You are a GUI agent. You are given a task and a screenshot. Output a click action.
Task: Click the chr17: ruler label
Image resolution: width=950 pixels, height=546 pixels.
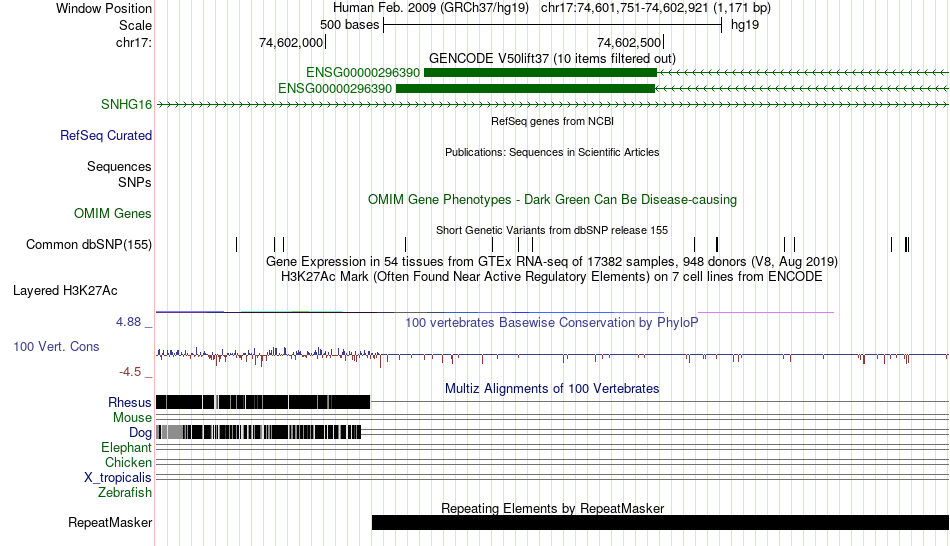(x=134, y=42)
